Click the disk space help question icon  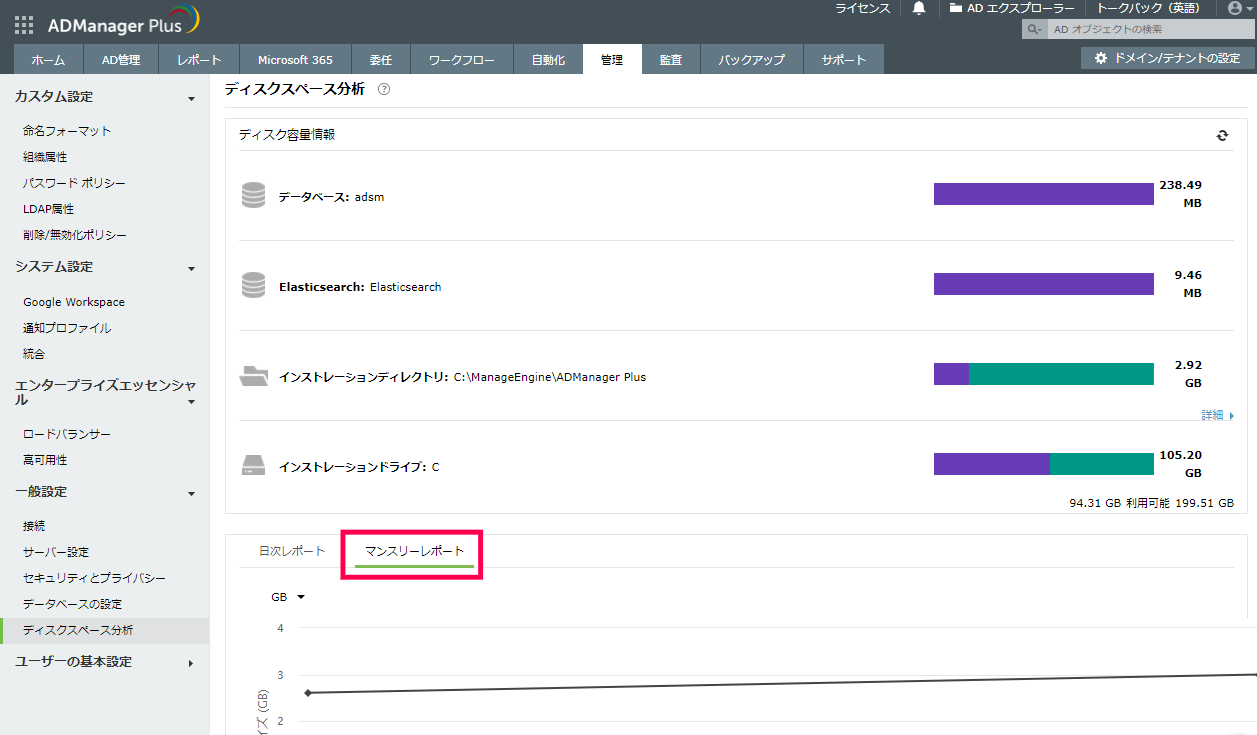tap(384, 89)
